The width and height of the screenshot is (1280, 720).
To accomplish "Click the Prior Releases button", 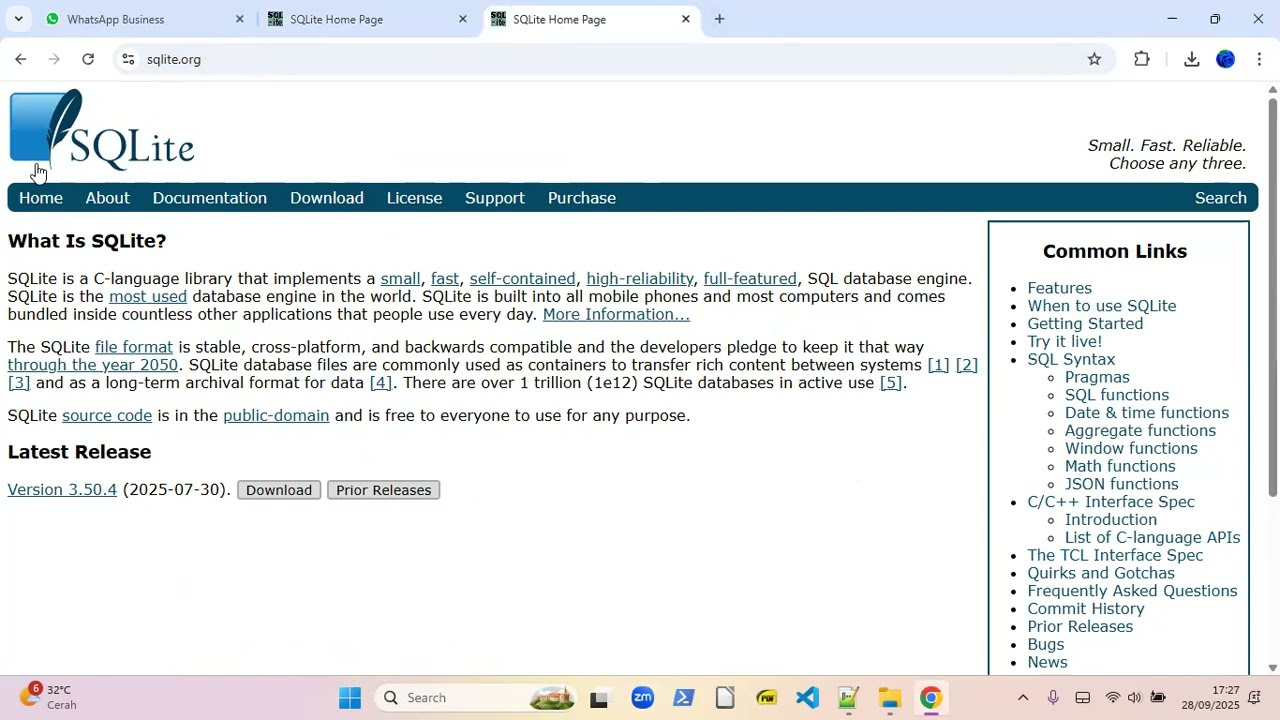I will [384, 490].
